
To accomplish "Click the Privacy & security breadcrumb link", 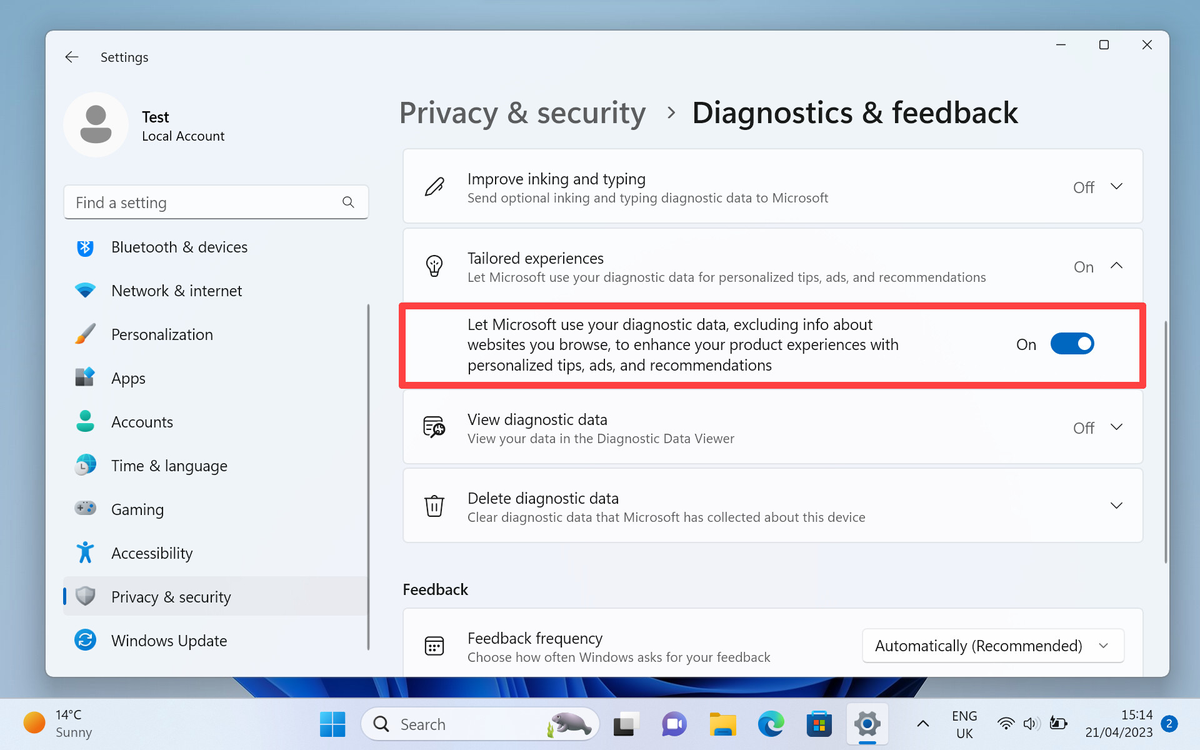I will pyautogui.click(x=522, y=112).
